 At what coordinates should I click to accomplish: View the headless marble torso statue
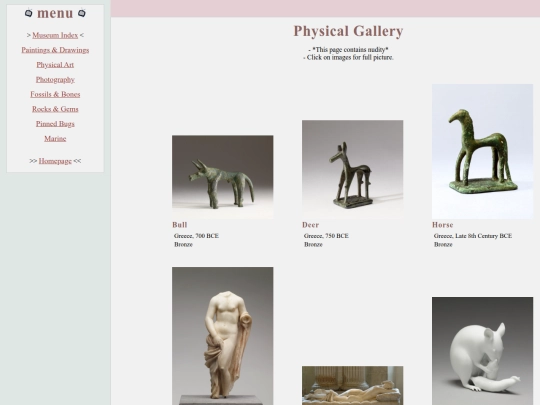tap(223, 336)
